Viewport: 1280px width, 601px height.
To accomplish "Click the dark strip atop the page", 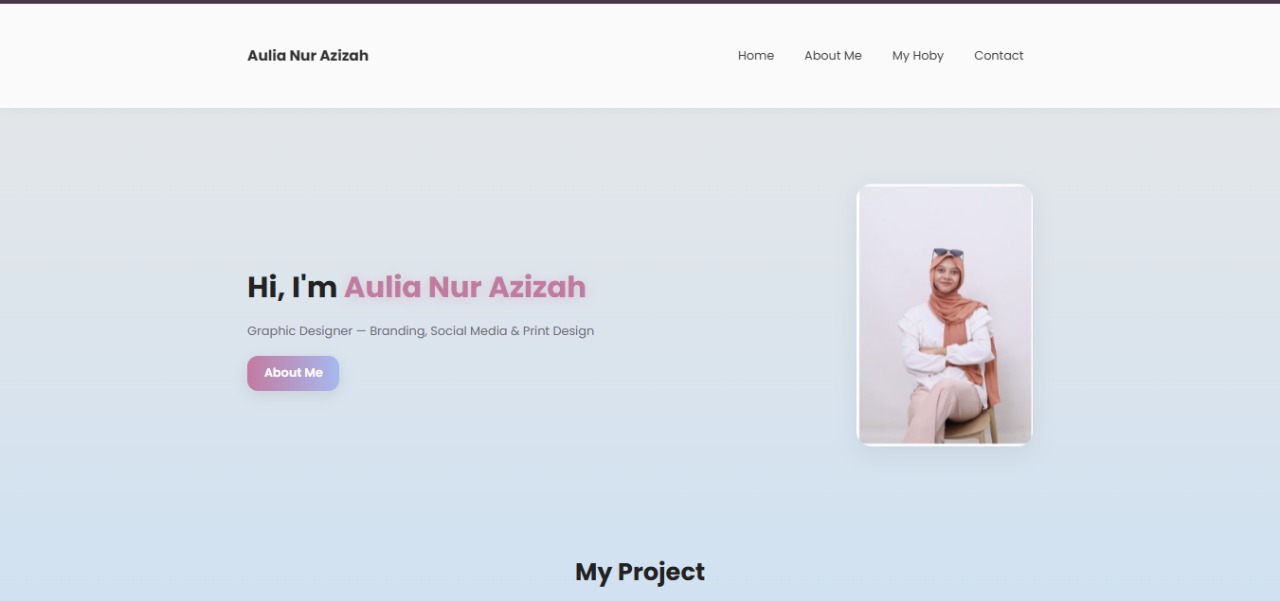I will (x=640, y=2).
